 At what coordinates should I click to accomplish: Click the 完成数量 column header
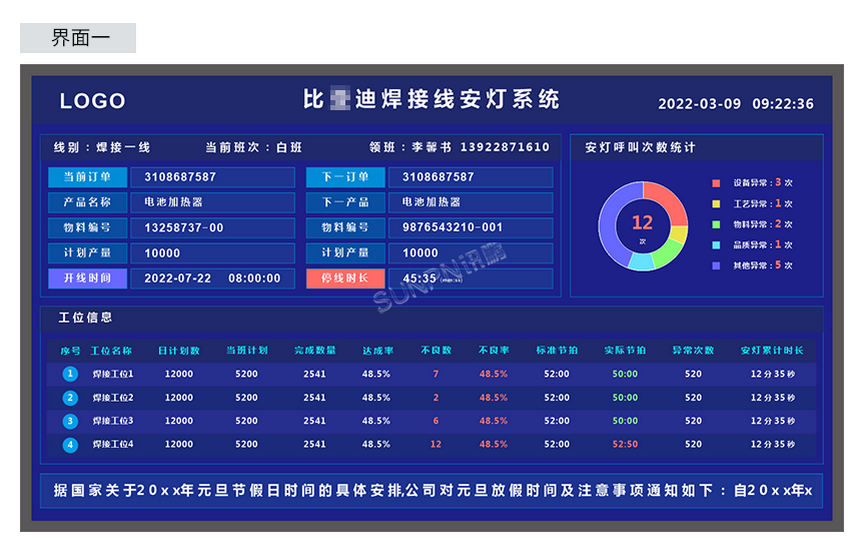point(315,350)
